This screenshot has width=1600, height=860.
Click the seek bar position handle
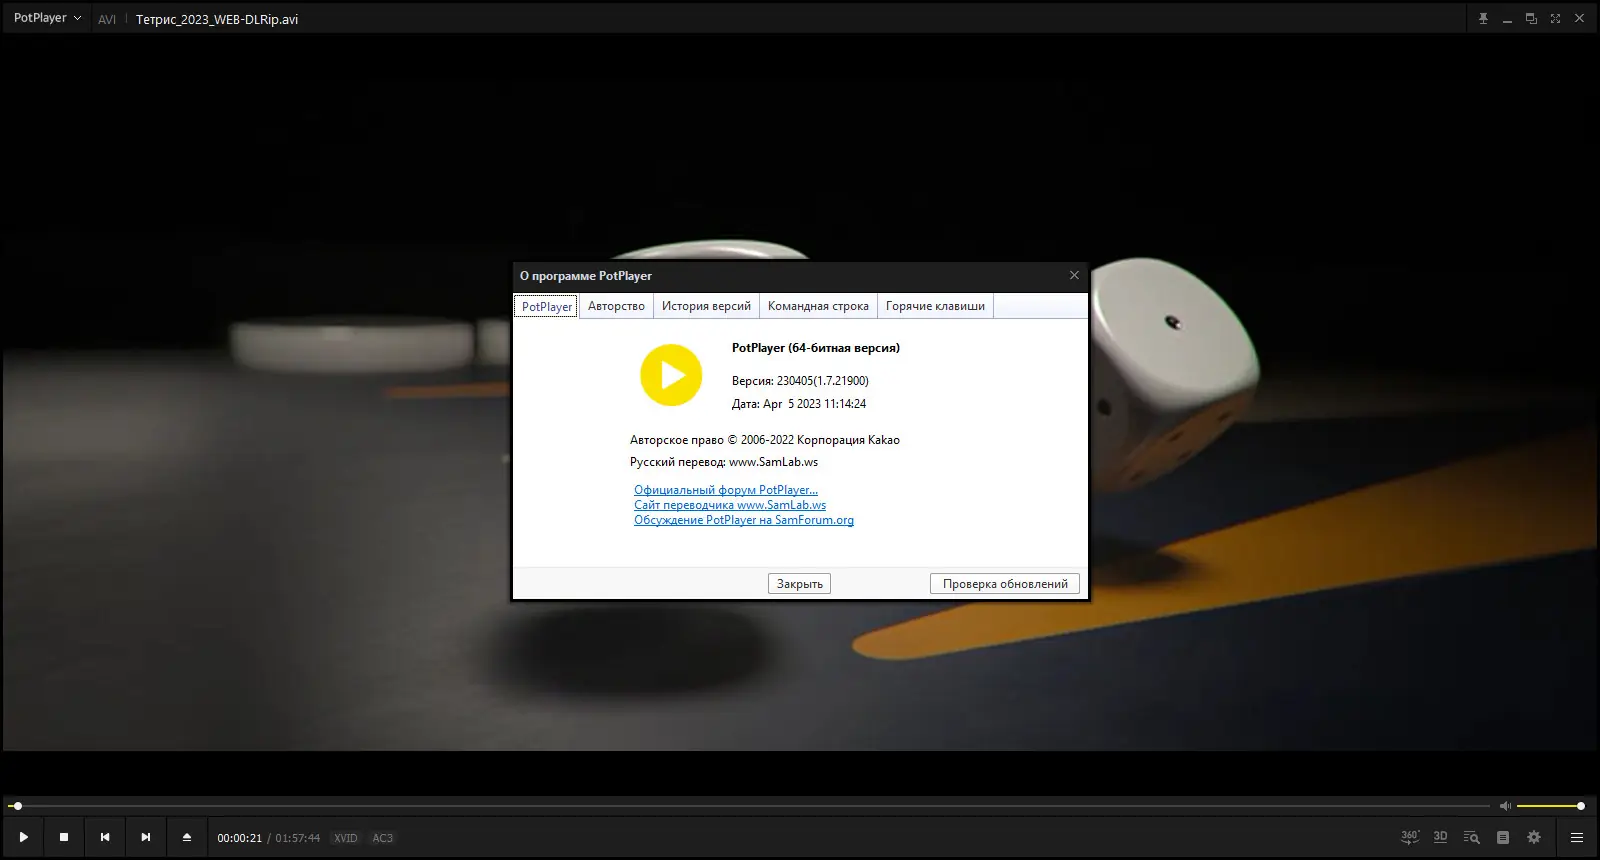pyautogui.click(x=17, y=806)
